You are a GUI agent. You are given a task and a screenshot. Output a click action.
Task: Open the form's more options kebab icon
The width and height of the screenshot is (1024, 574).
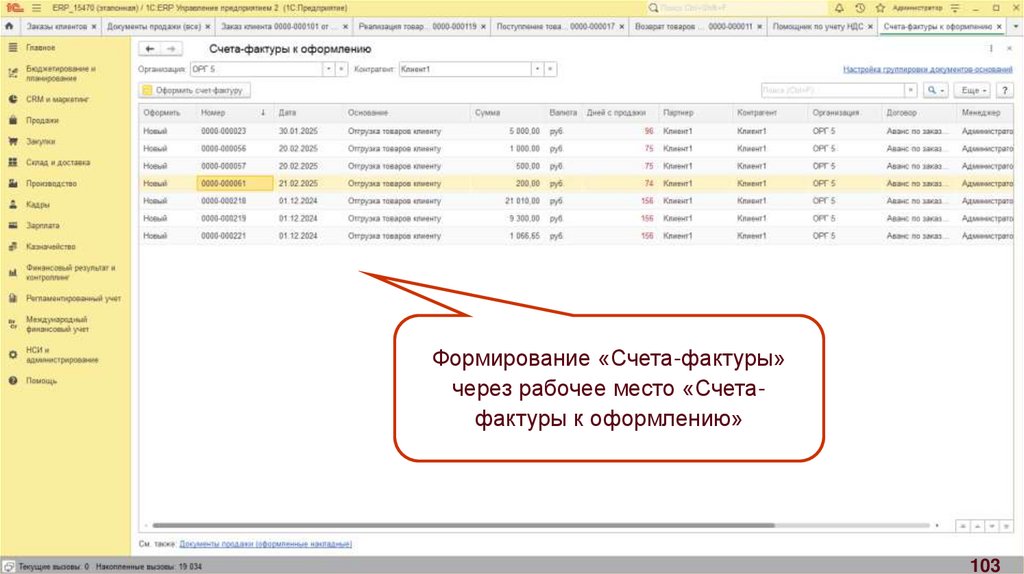point(991,49)
